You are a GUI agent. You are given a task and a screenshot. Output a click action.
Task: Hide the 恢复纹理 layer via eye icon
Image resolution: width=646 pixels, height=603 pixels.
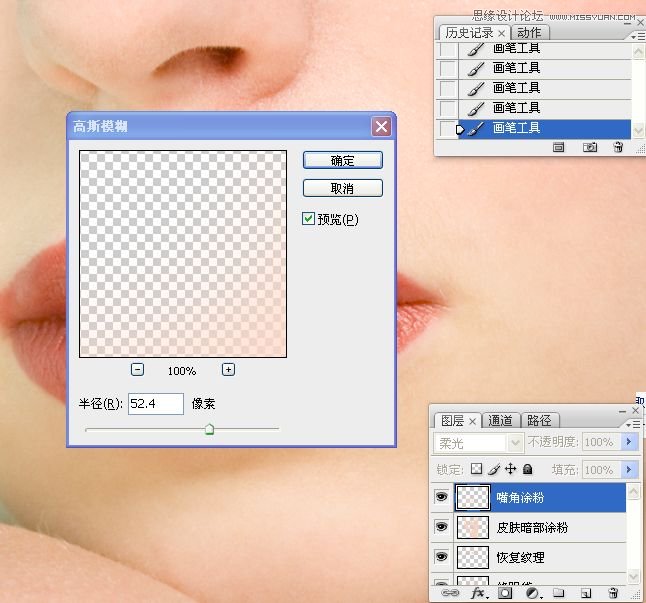click(441, 557)
